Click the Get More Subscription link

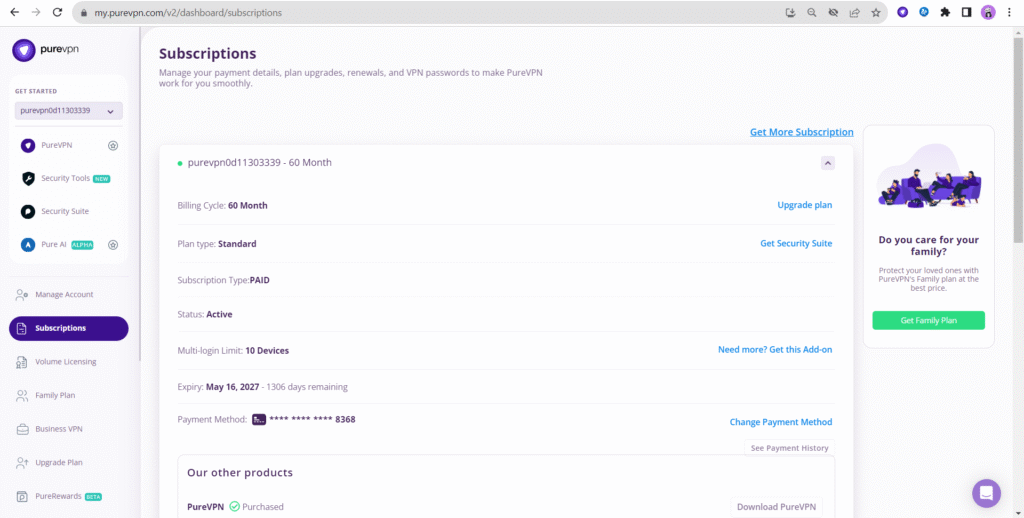coord(801,132)
